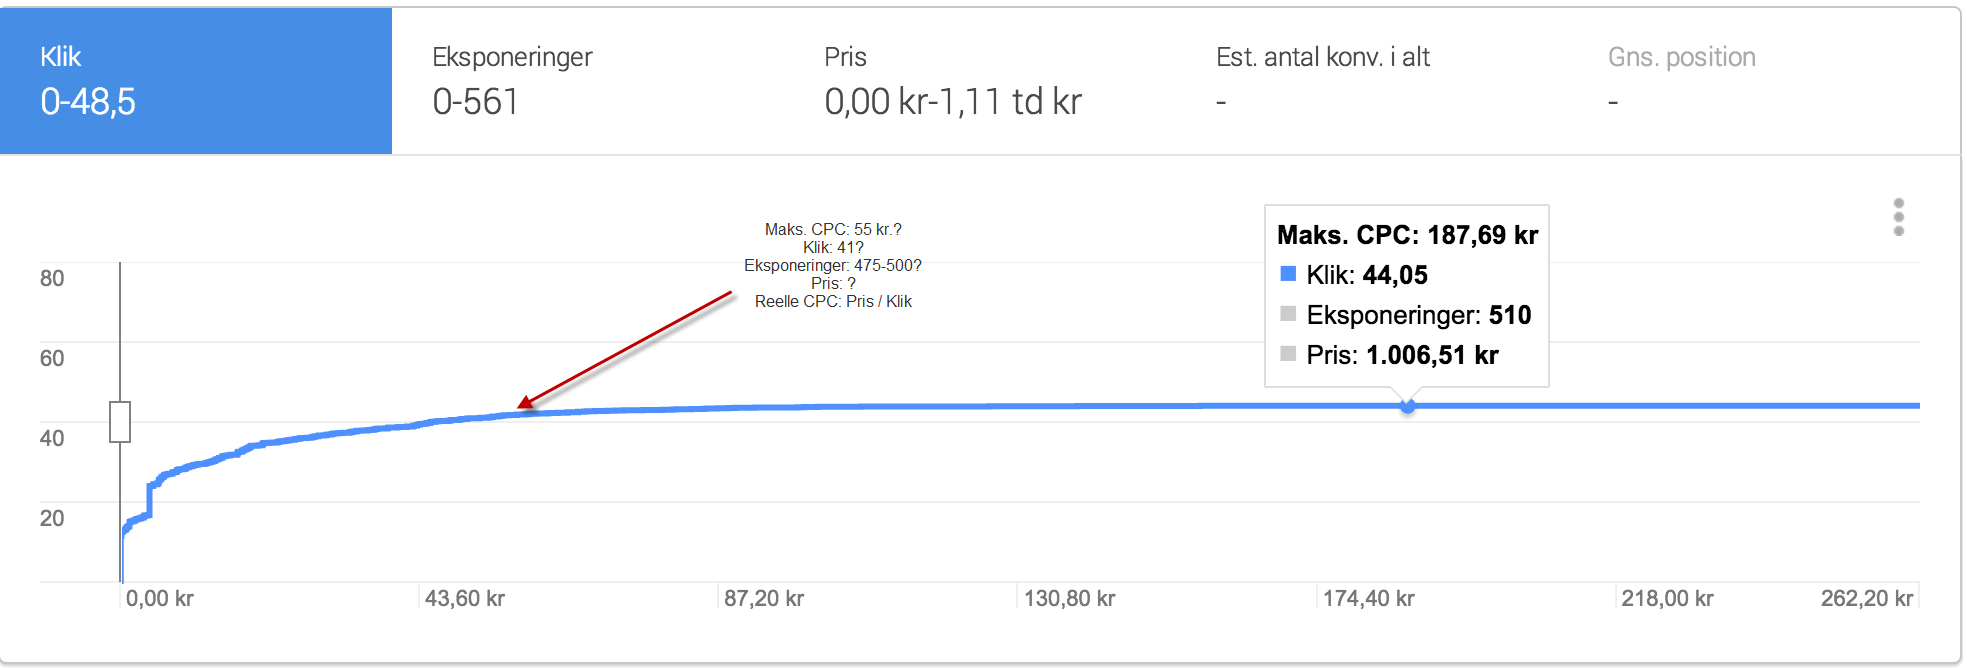
Task: Switch to the Eksponeringer tab
Action: click(588, 81)
